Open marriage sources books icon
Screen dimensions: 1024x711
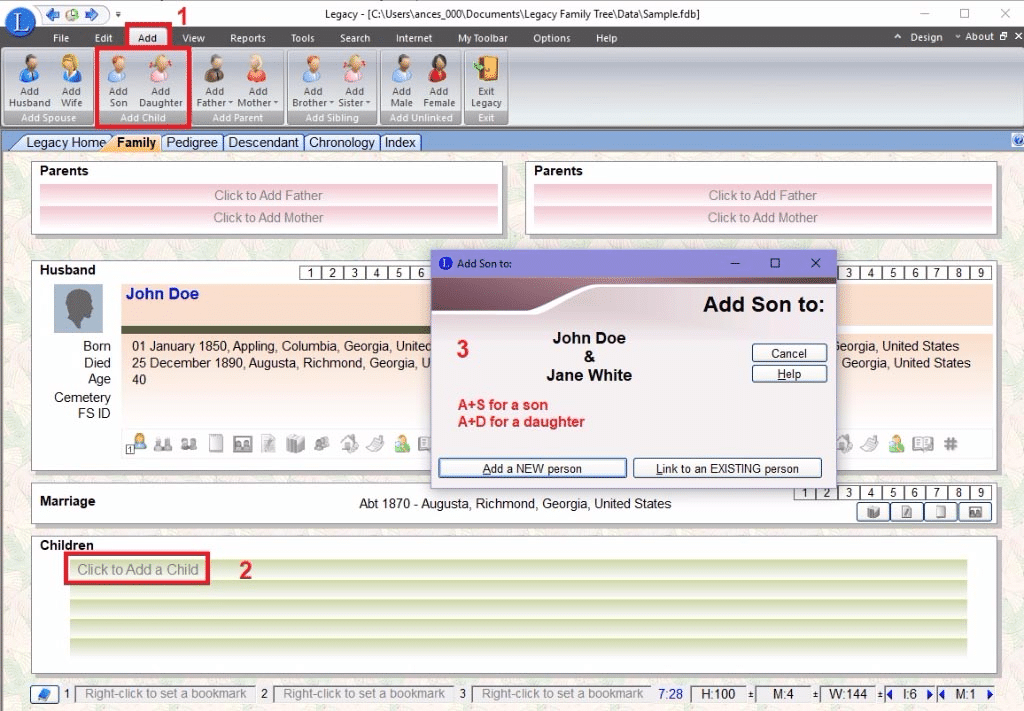pyautogui.click(x=873, y=512)
